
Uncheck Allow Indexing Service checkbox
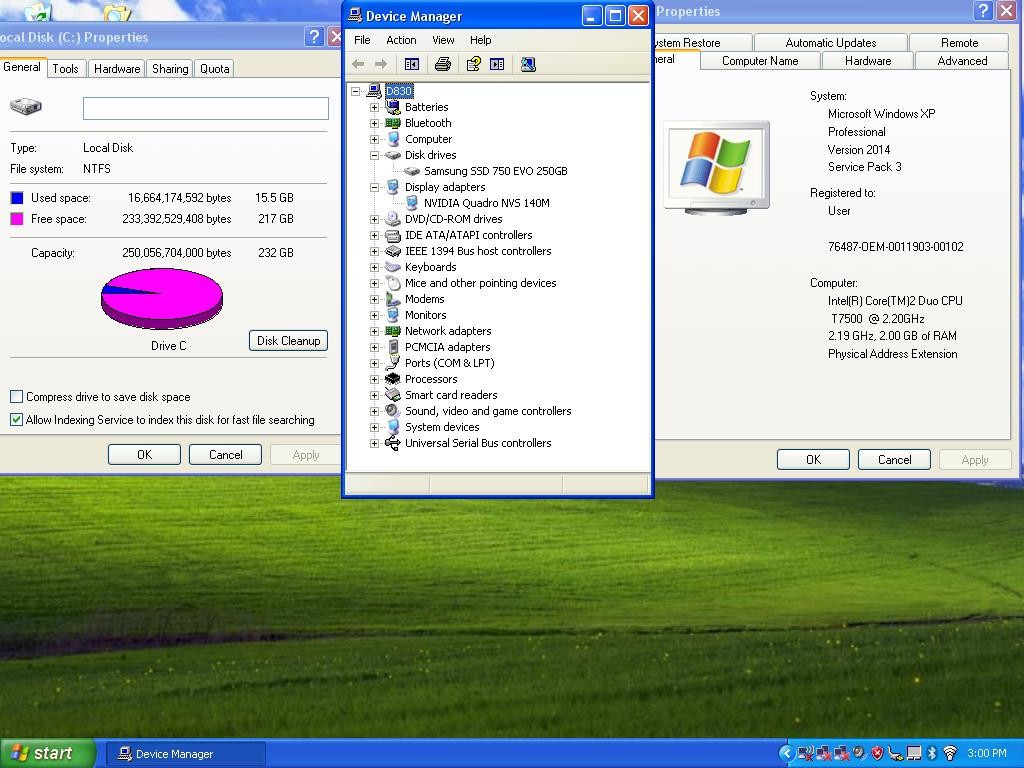click(x=16, y=419)
